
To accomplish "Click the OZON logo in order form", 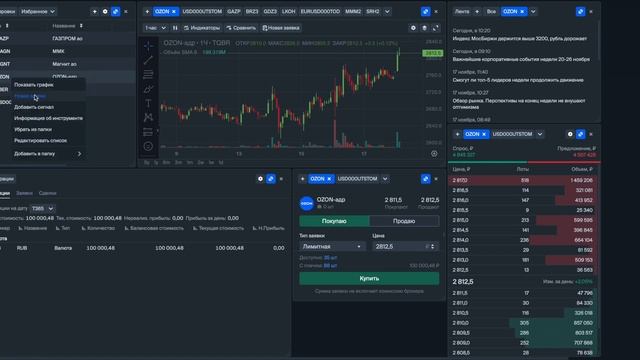I will click(307, 203).
